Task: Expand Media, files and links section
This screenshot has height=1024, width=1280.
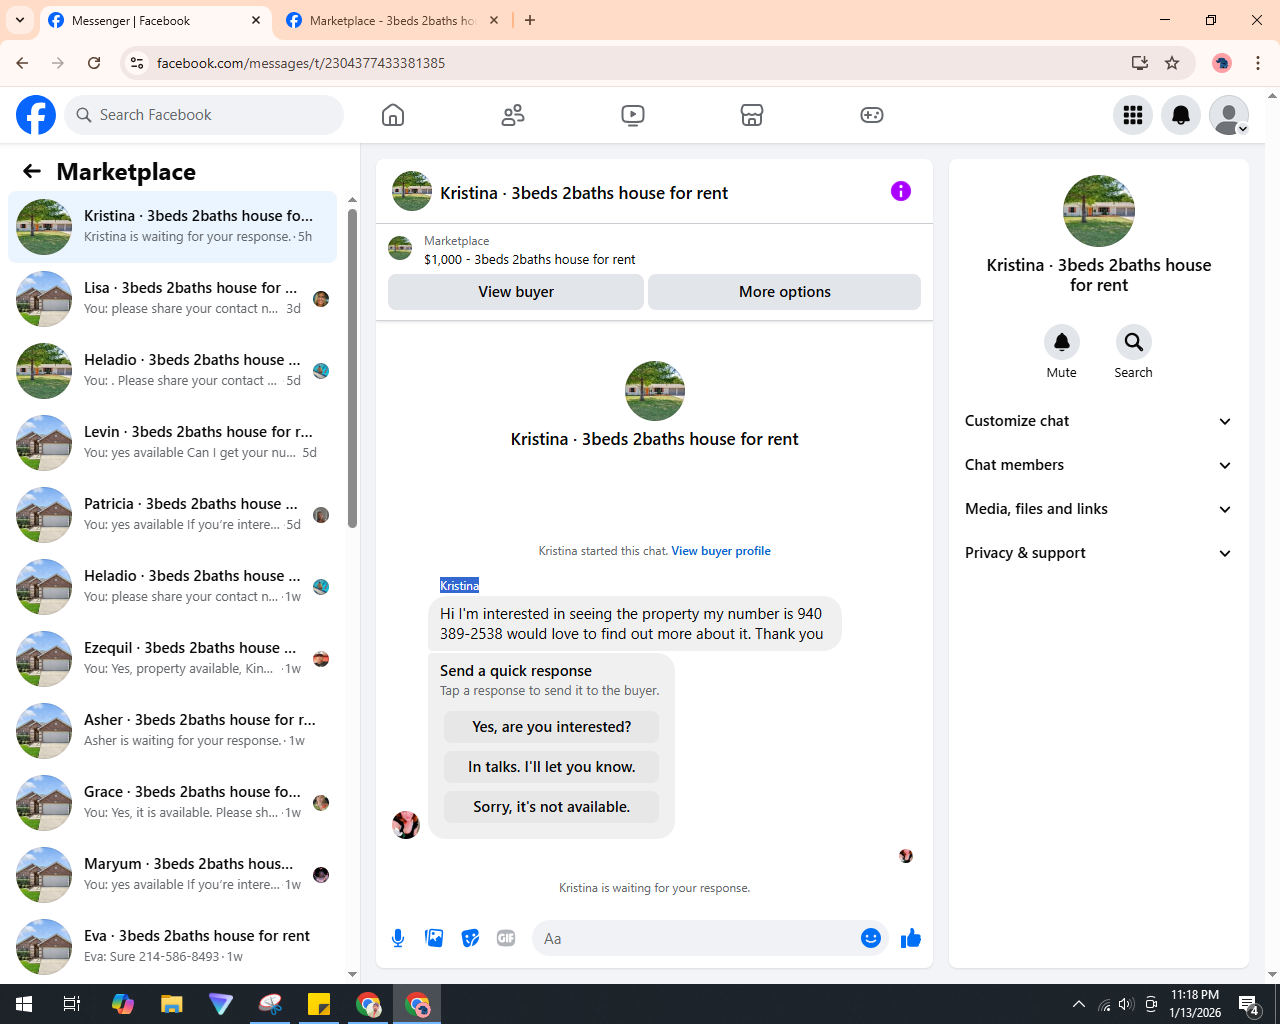Action: [x=1098, y=509]
